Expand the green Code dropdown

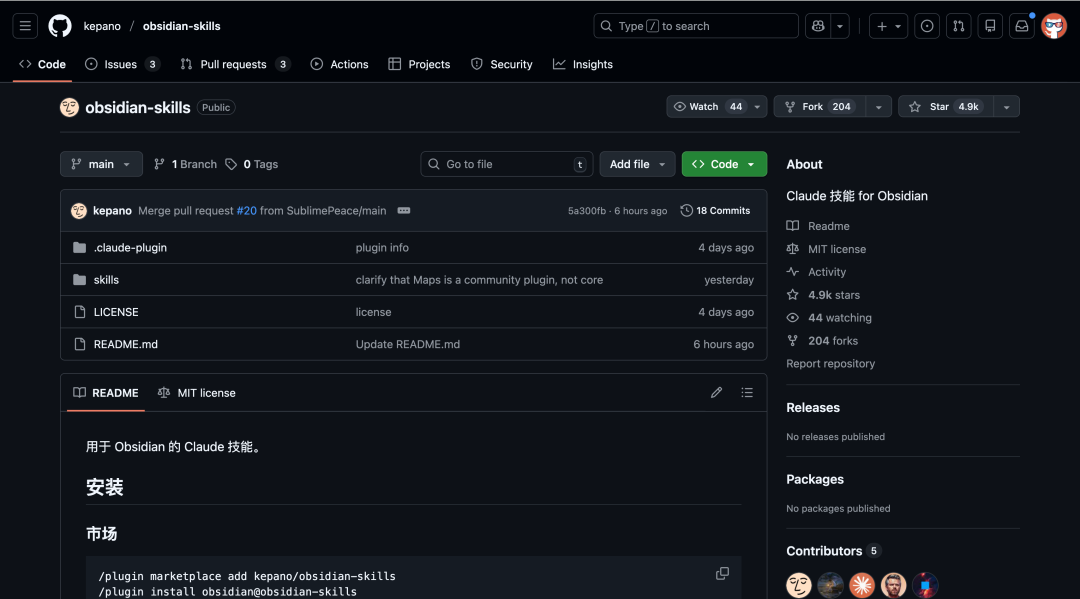(724, 163)
